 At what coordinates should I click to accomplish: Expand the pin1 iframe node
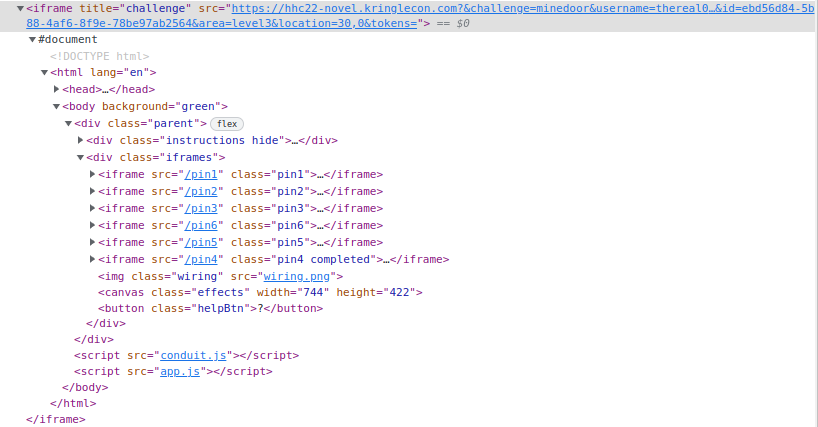pyautogui.click(x=92, y=175)
